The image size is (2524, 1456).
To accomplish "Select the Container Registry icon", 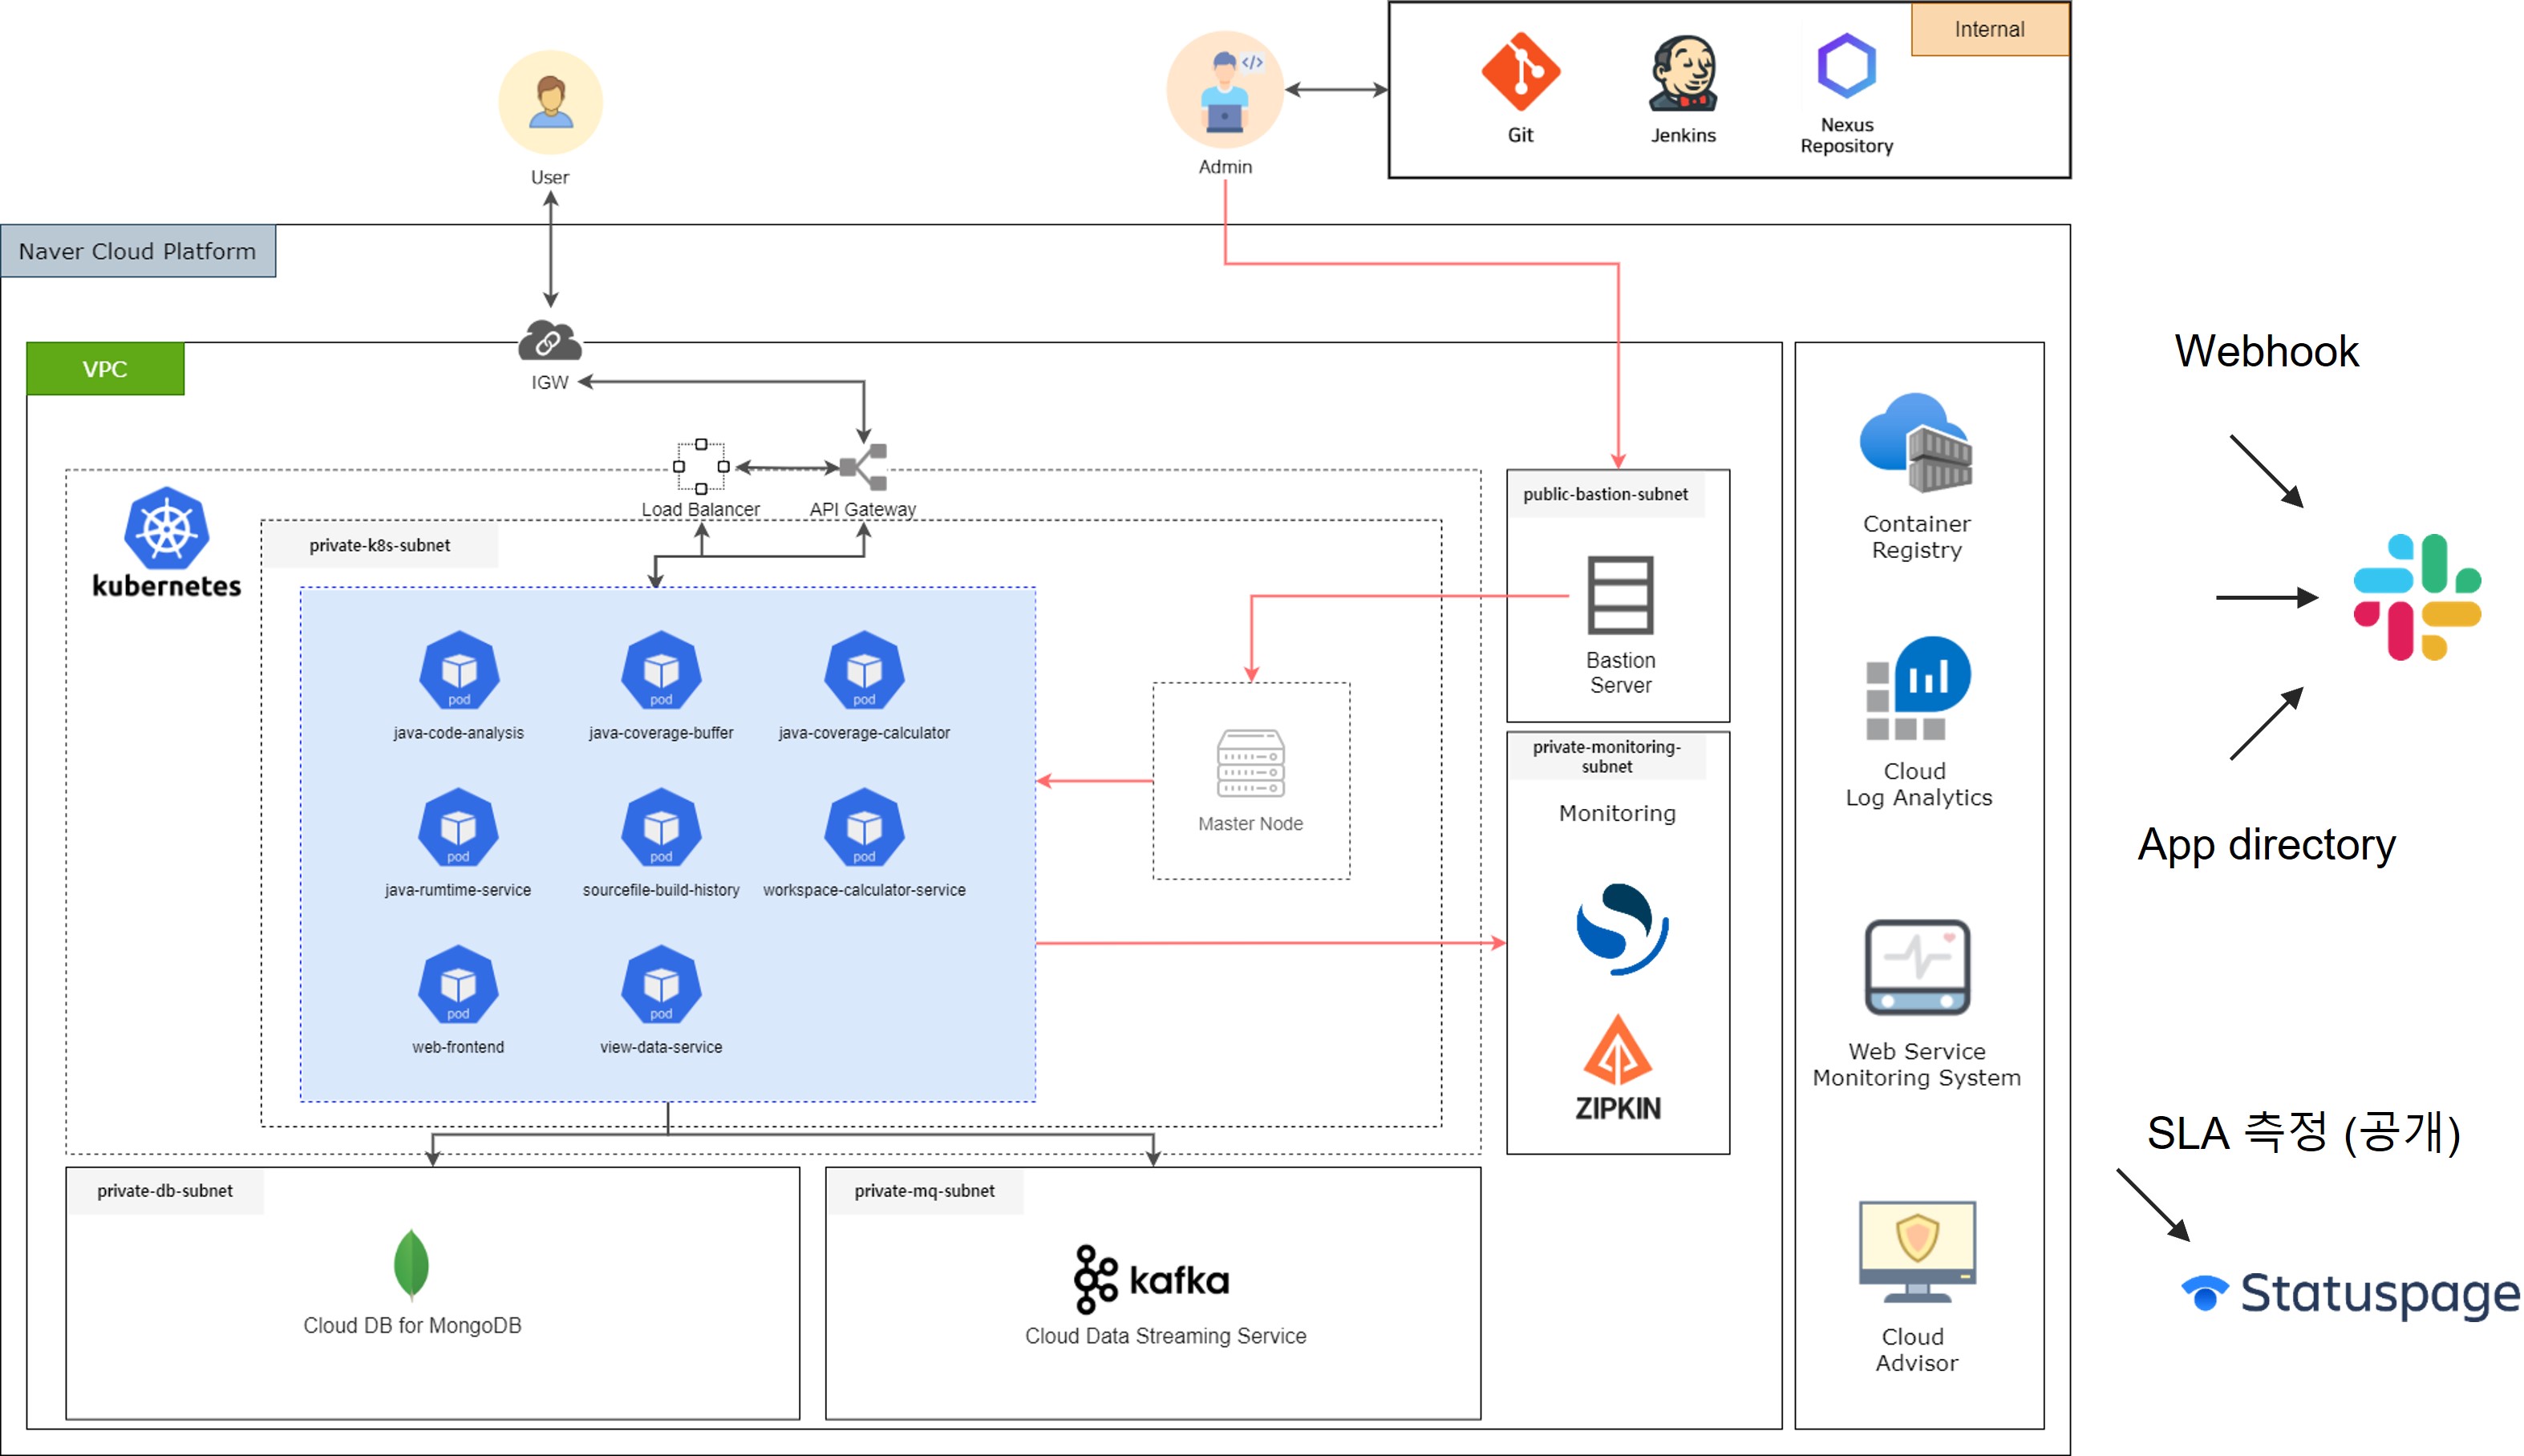I will 1915,443.
